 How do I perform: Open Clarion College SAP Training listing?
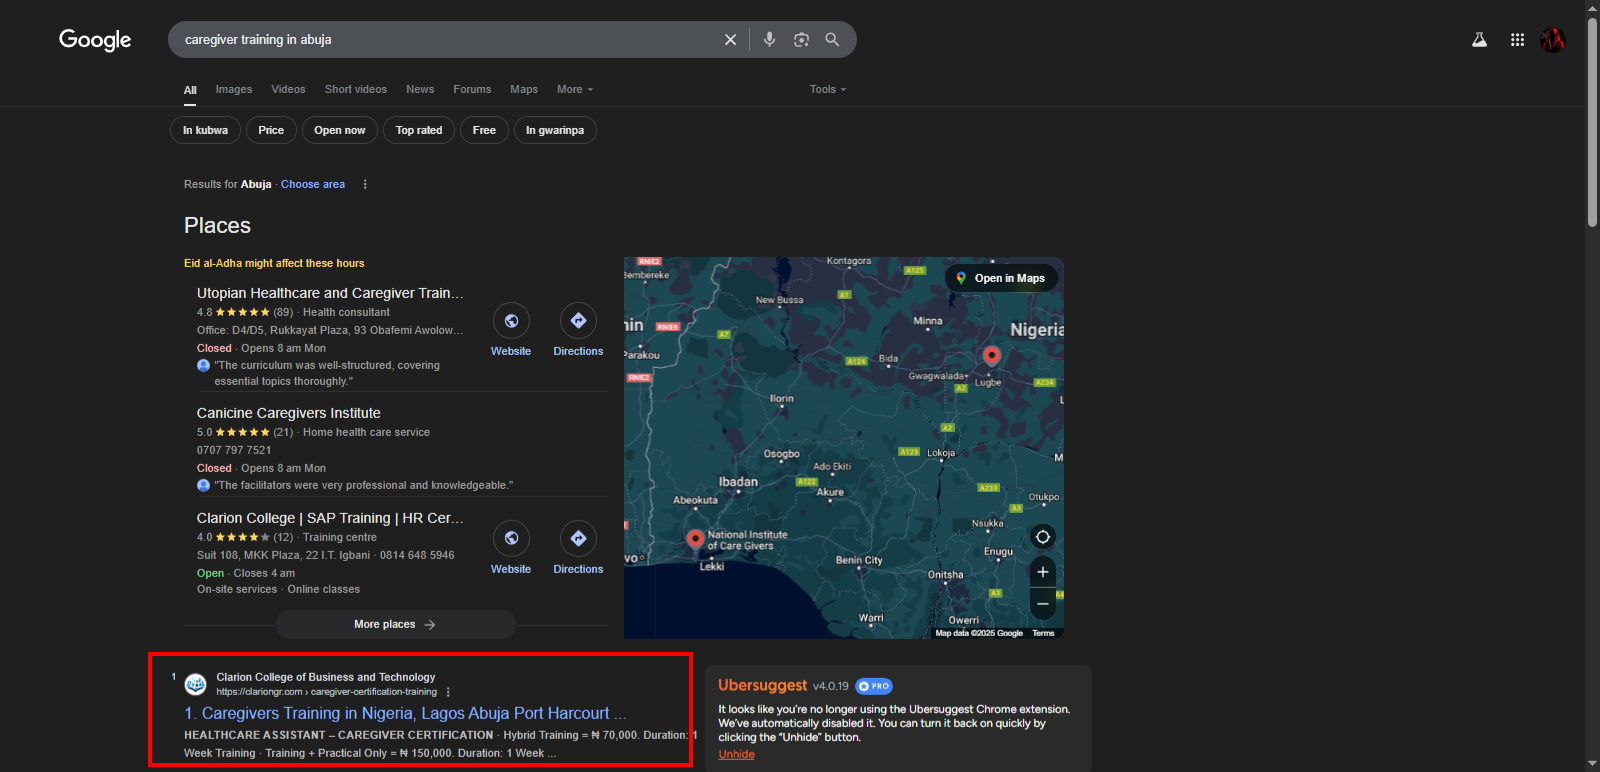(x=330, y=518)
